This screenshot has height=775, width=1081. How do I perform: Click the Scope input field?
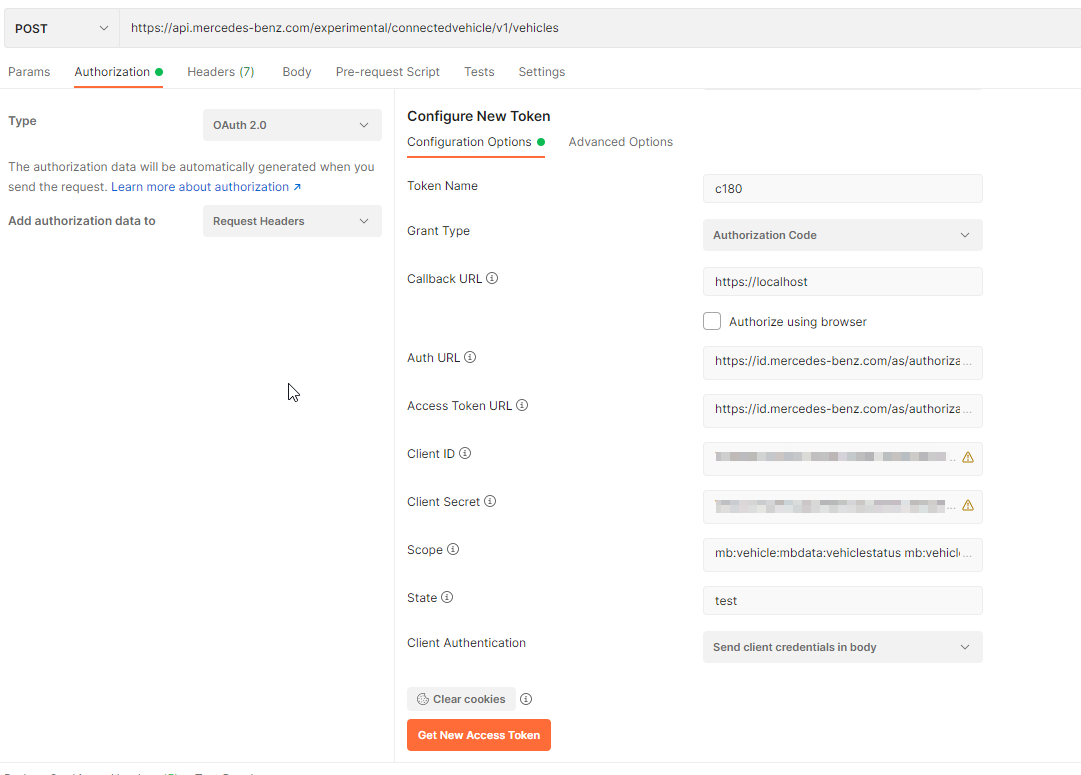[842, 555]
